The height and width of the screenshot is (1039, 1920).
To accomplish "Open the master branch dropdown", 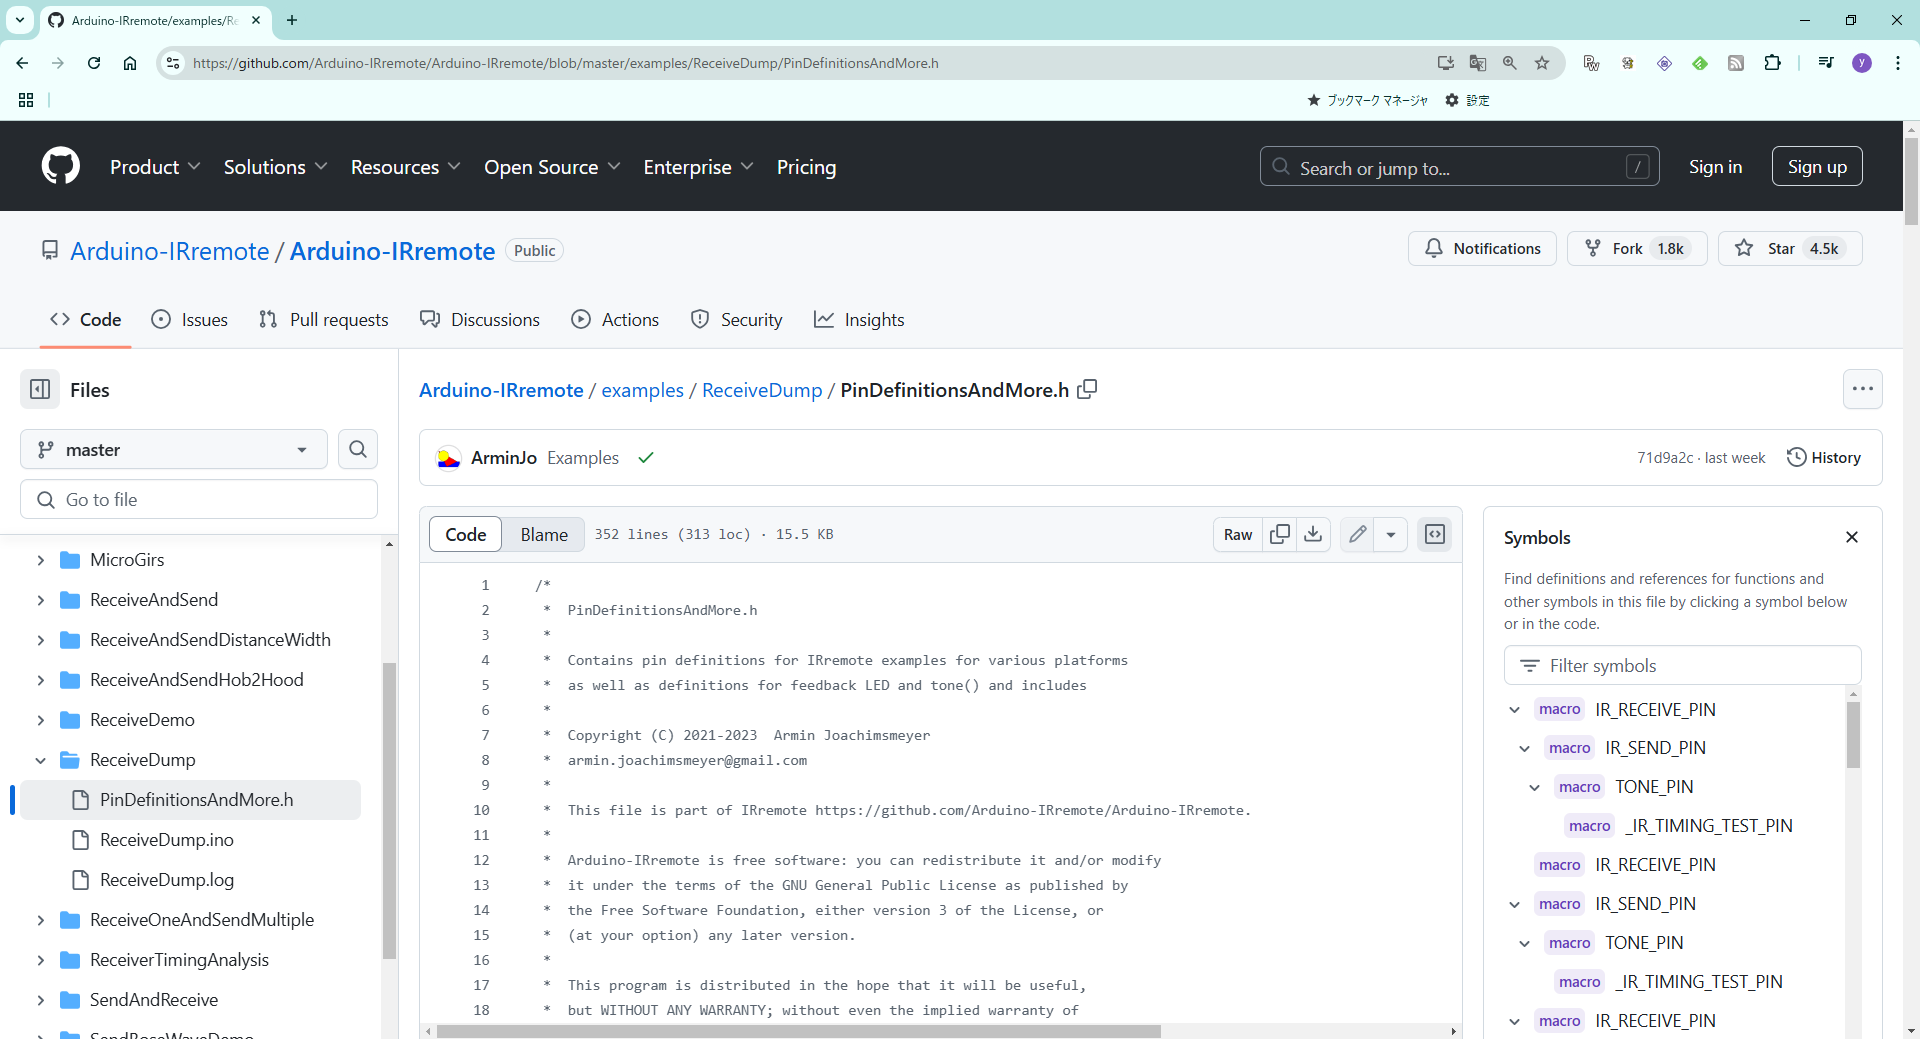I will point(174,449).
